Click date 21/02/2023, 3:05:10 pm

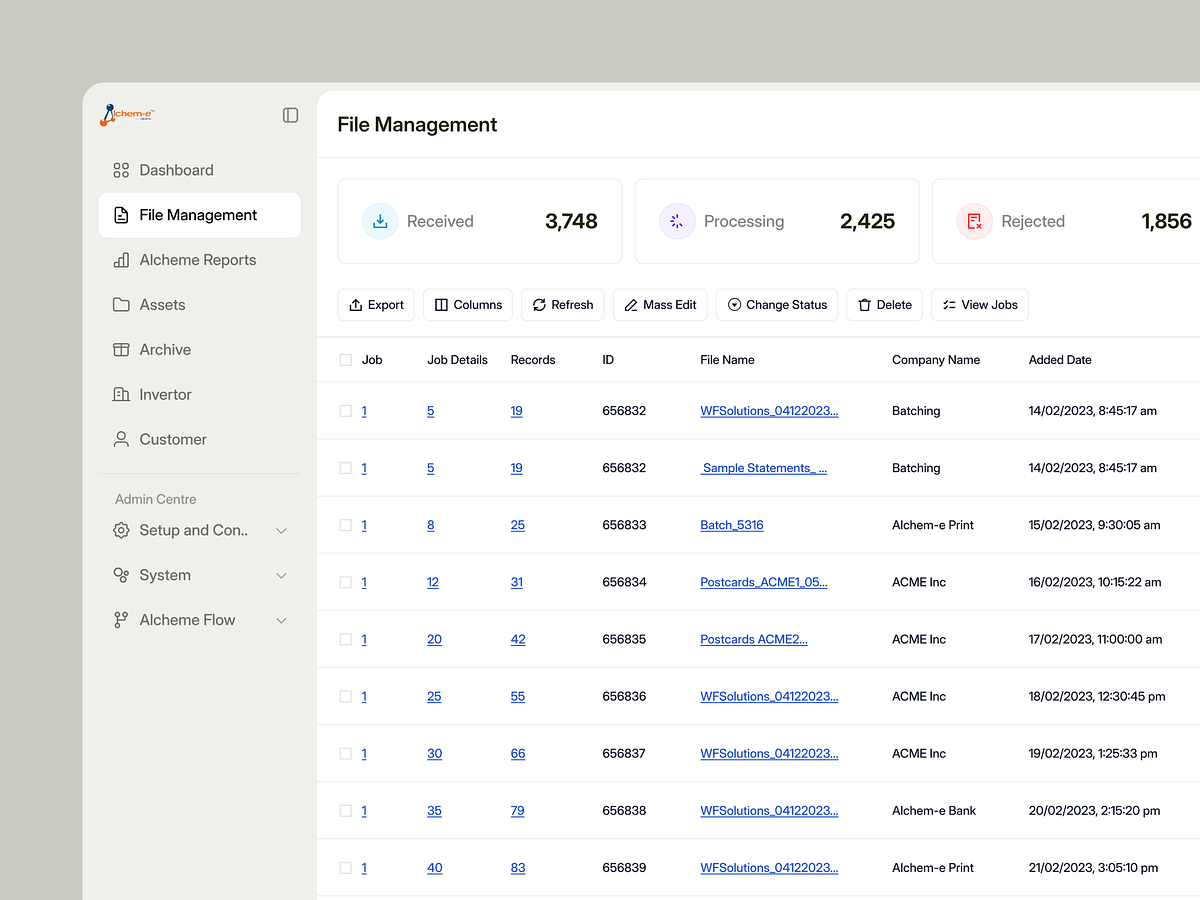(1093, 868)
